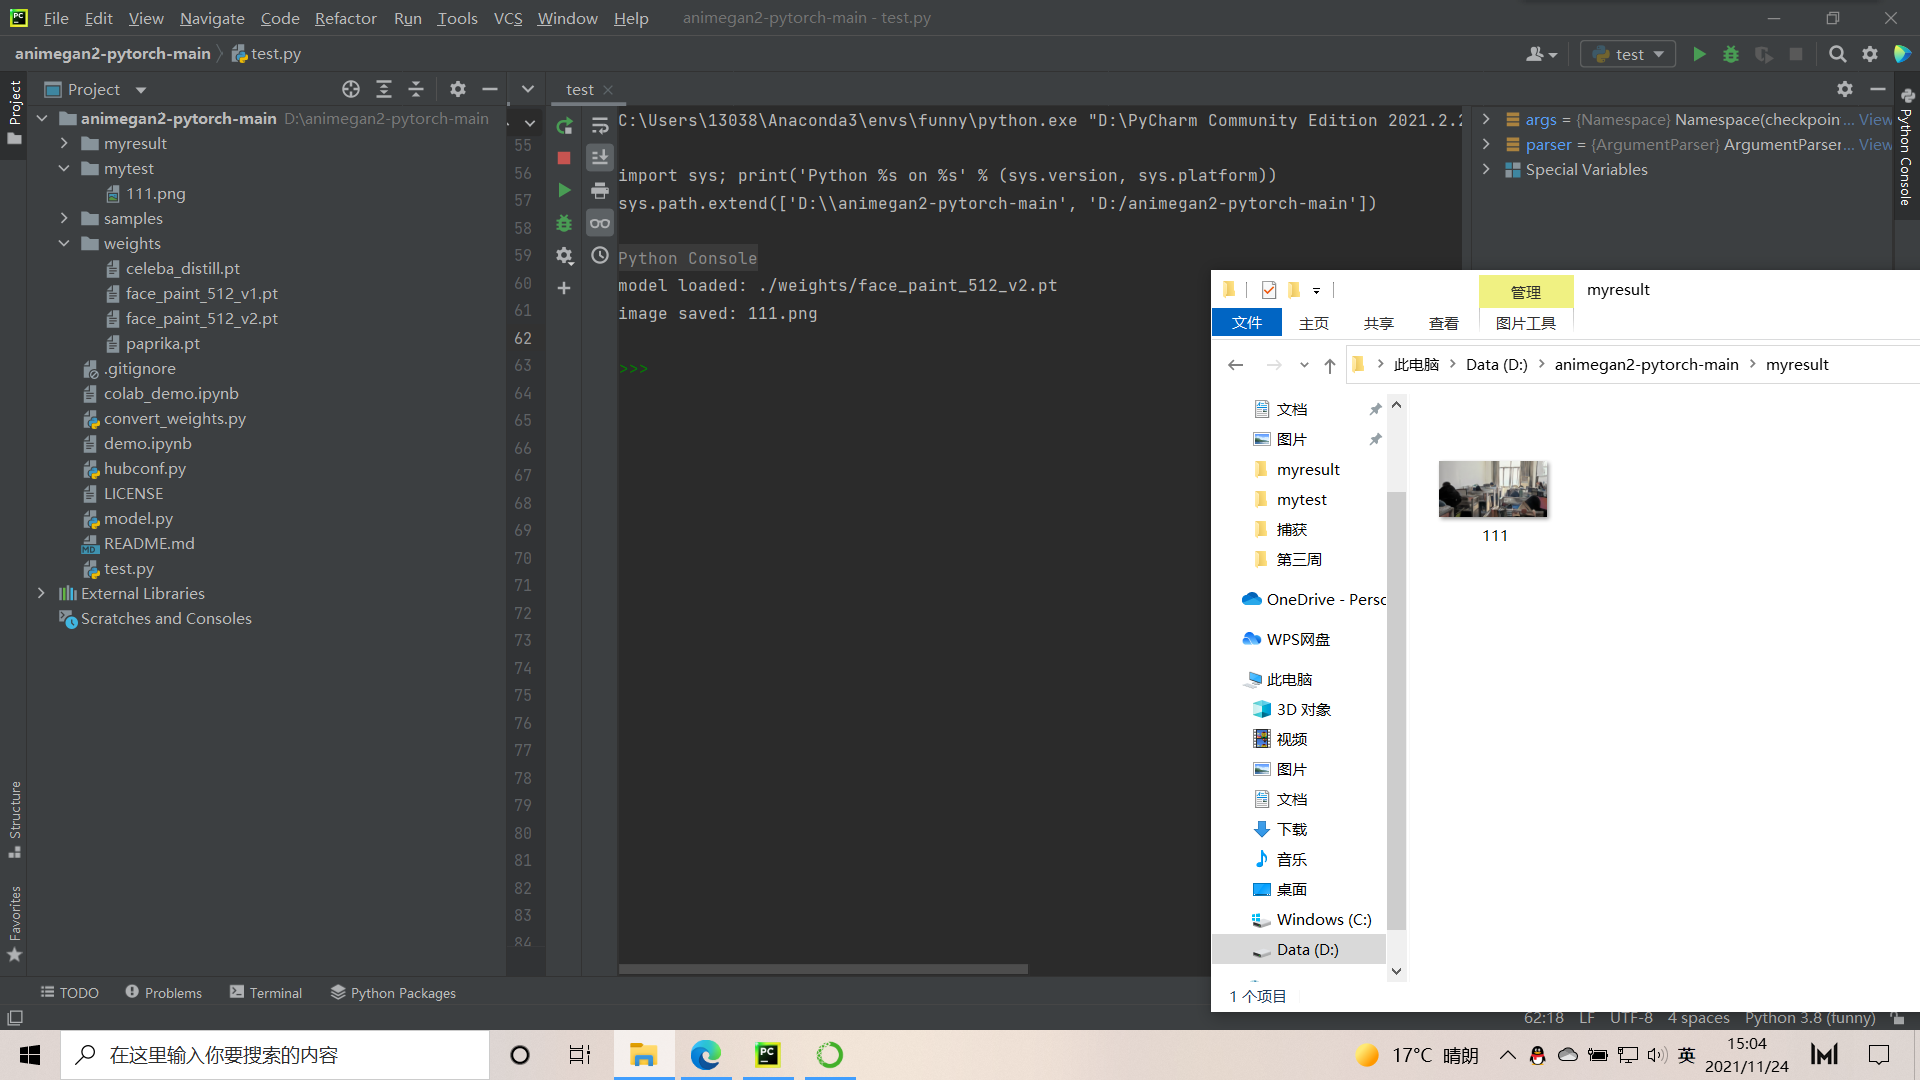The image size is (1920, 1080).
Task: Stop the console with the red square
Action: pyautogui.click(x=564, y=158)
